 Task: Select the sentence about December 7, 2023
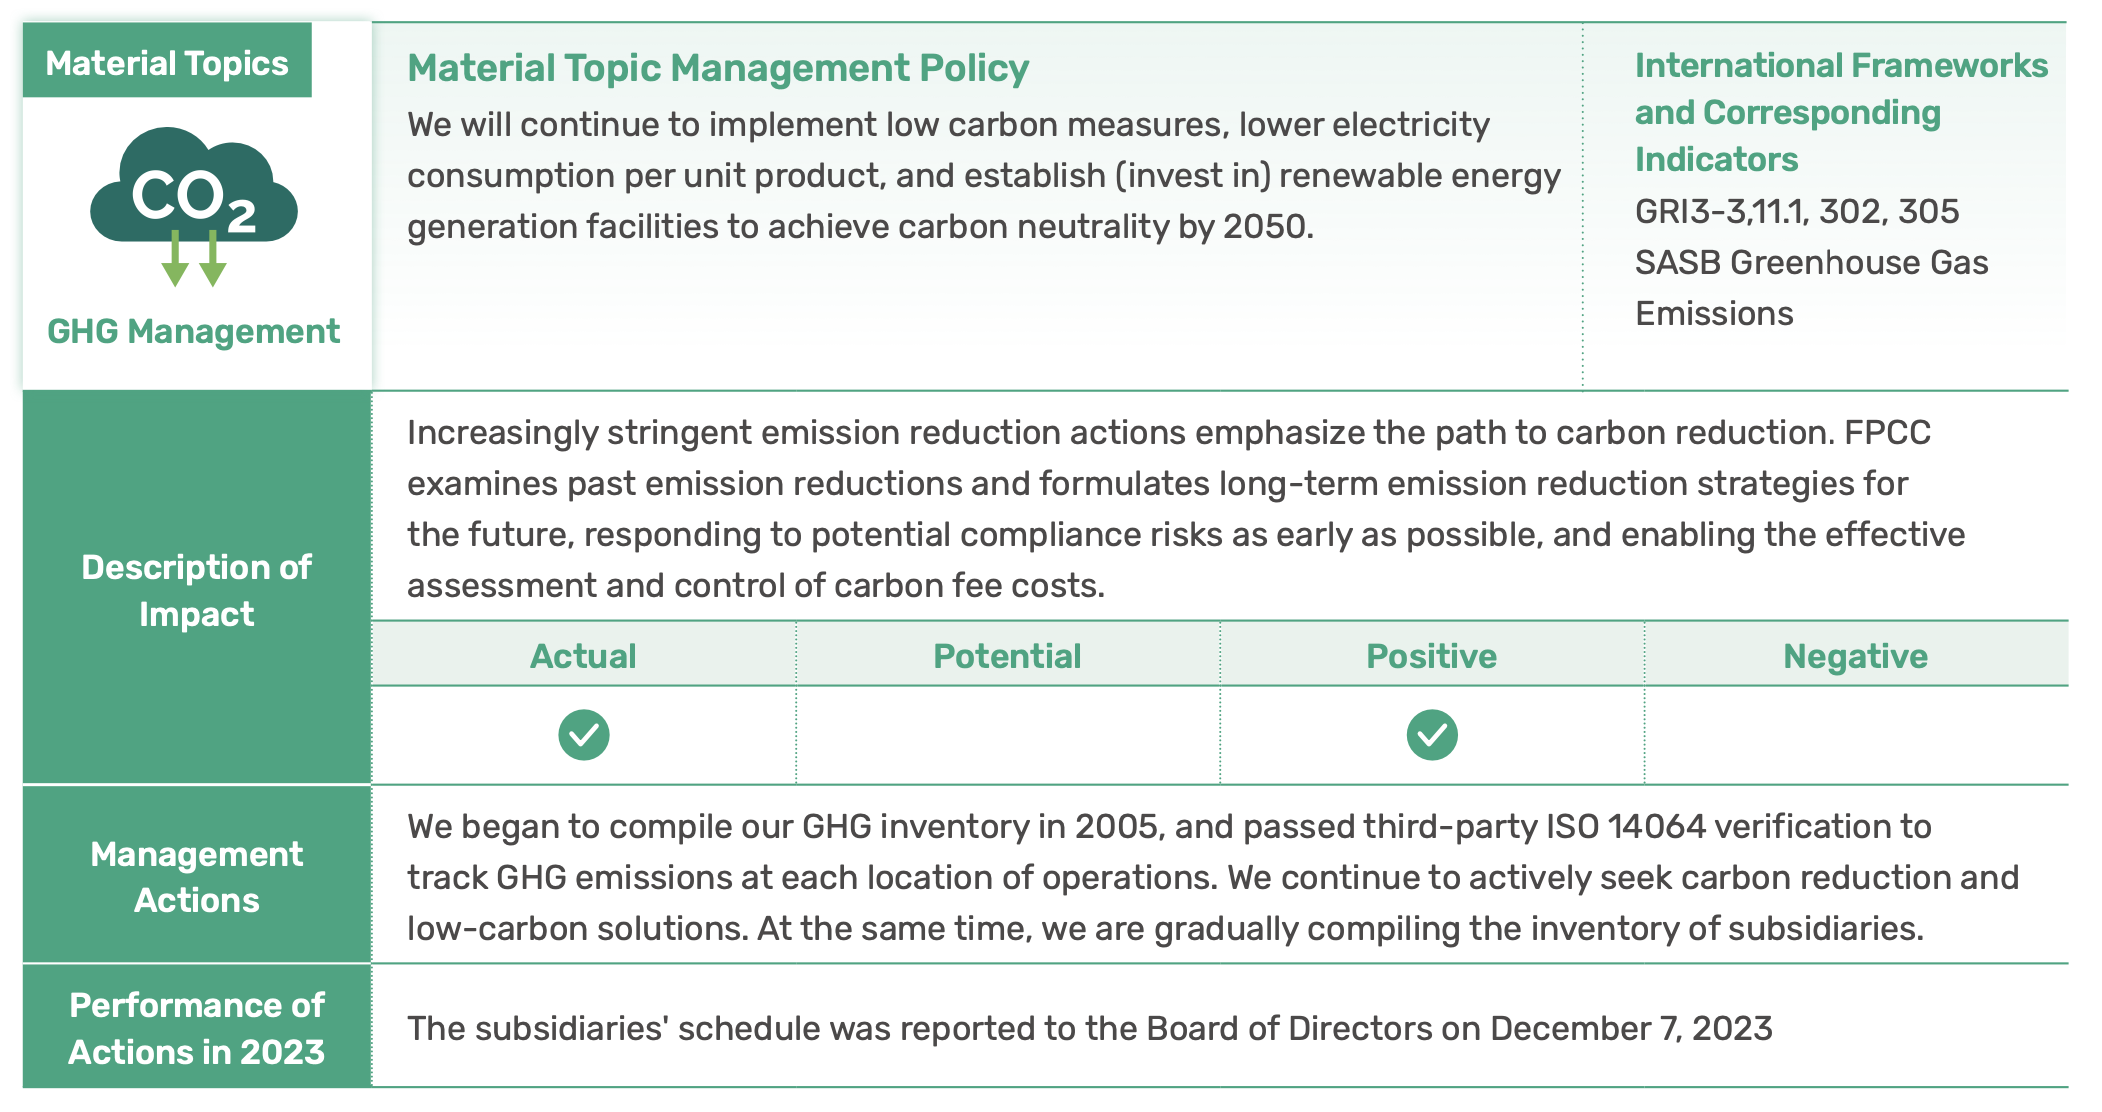[x=1090, y=1028]
